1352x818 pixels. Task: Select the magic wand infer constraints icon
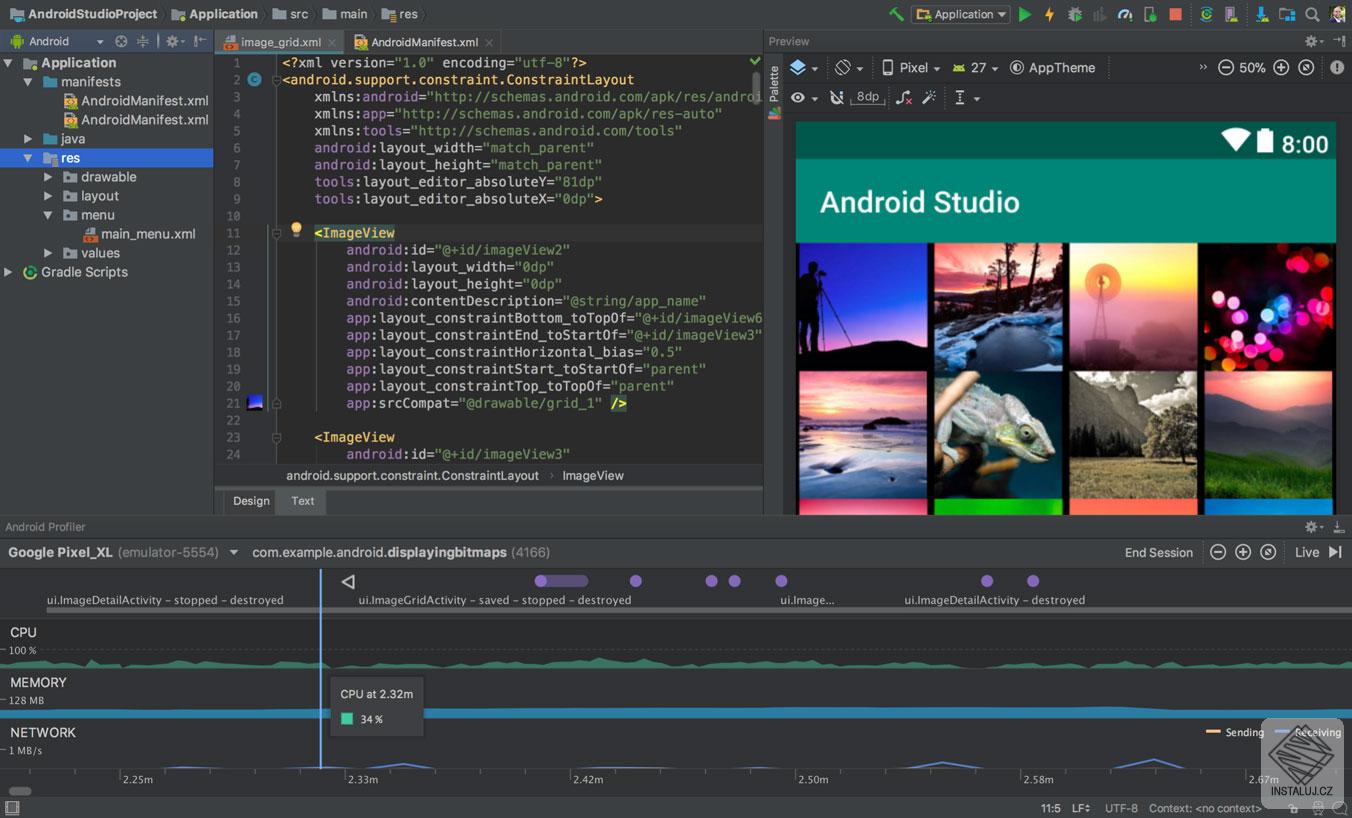[929, 97]
